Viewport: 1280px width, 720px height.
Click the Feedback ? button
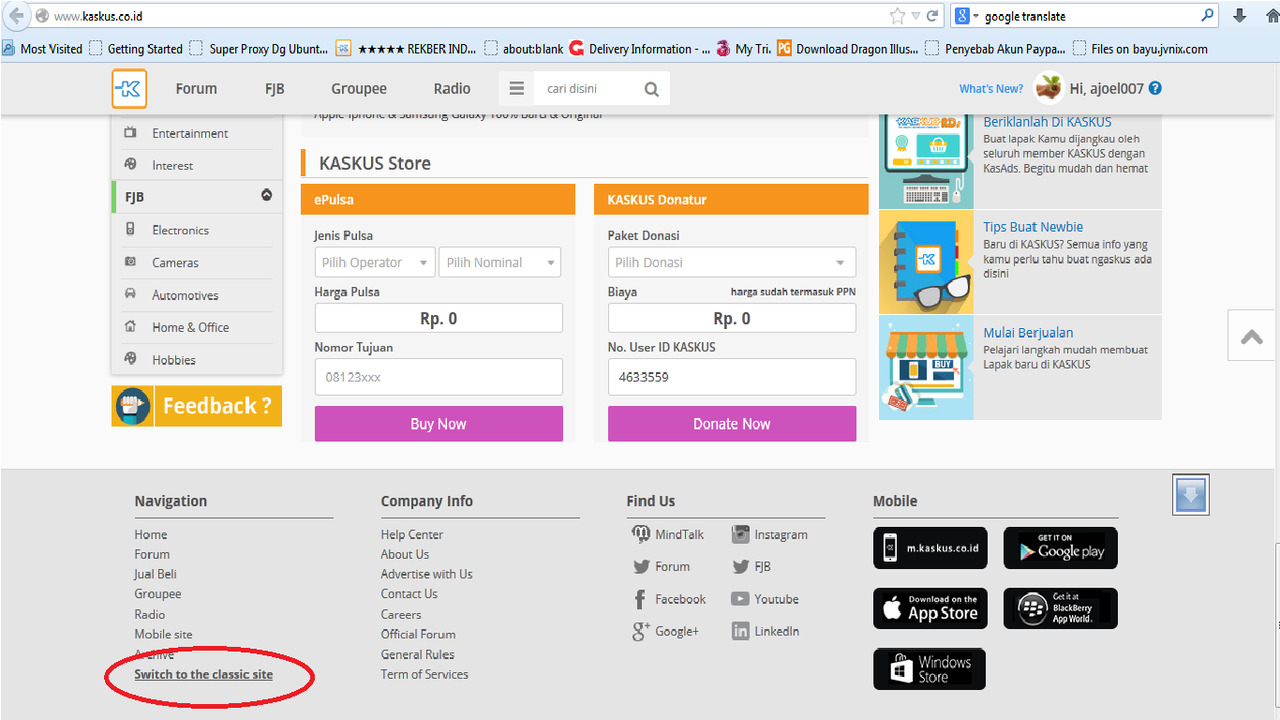[197, 406]
